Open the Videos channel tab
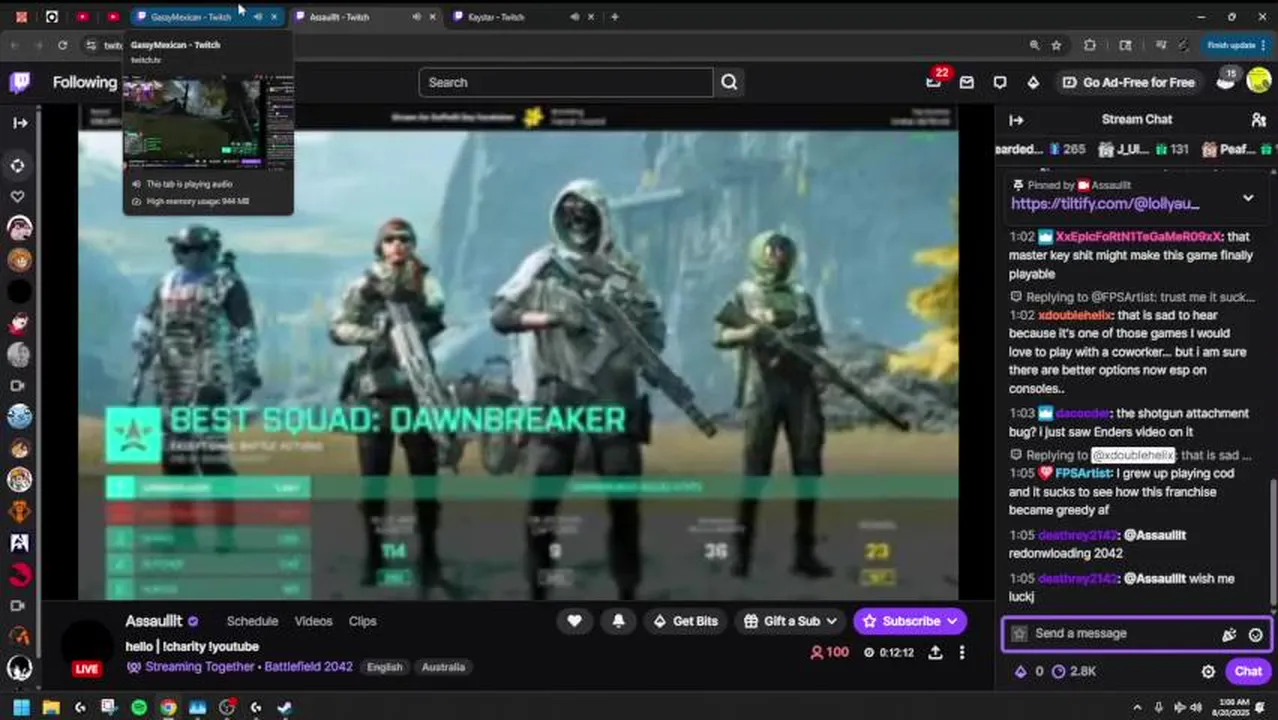Image resolution: width=1278 pixels, height=720 pixels. click(x=313, y=621)
